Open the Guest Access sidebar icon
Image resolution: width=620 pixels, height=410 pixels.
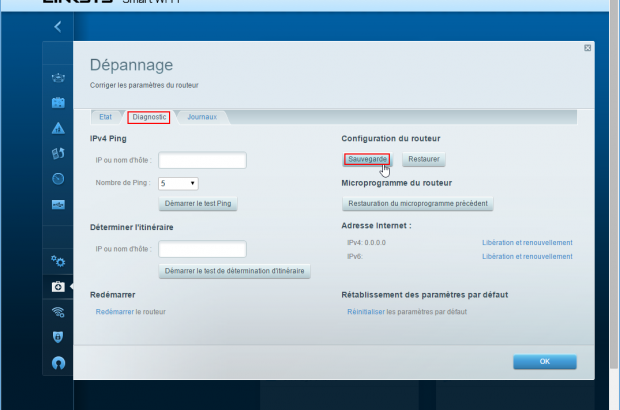(x=58, y=102)
